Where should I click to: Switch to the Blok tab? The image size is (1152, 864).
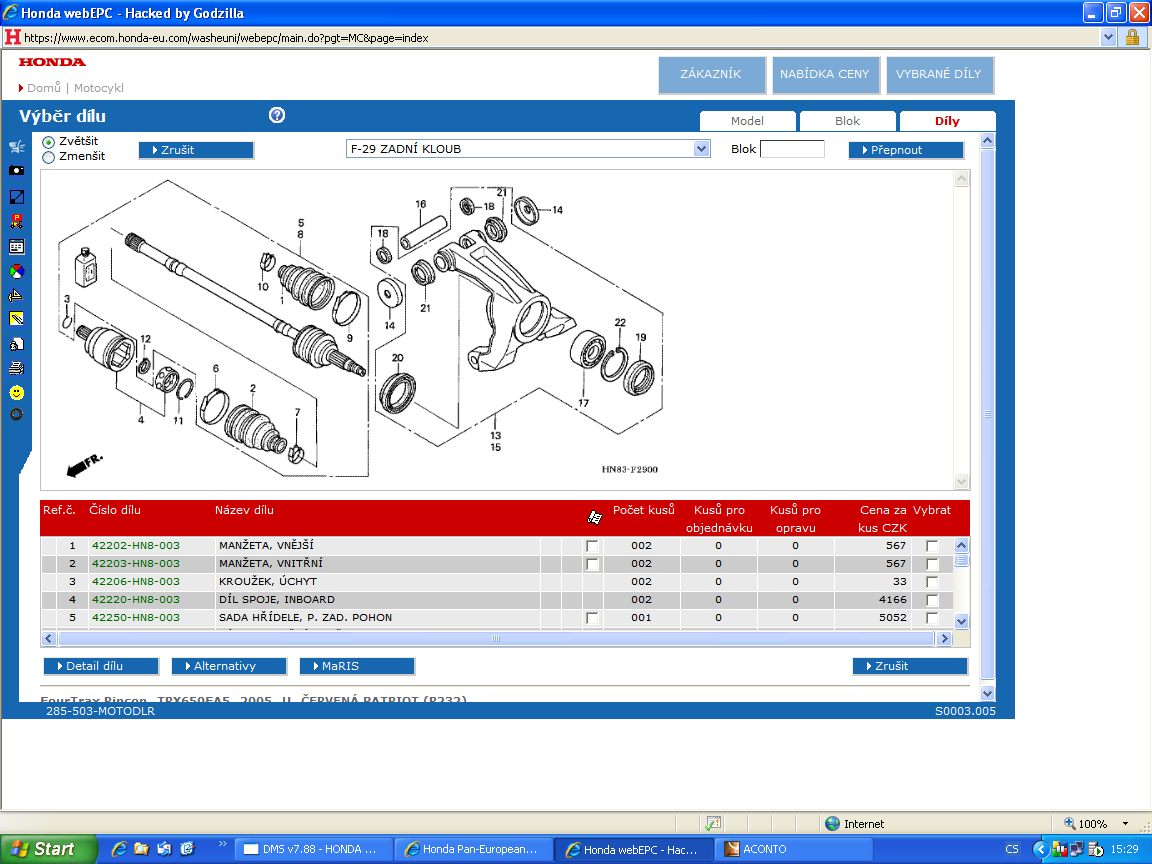click(x=847, y=121)
